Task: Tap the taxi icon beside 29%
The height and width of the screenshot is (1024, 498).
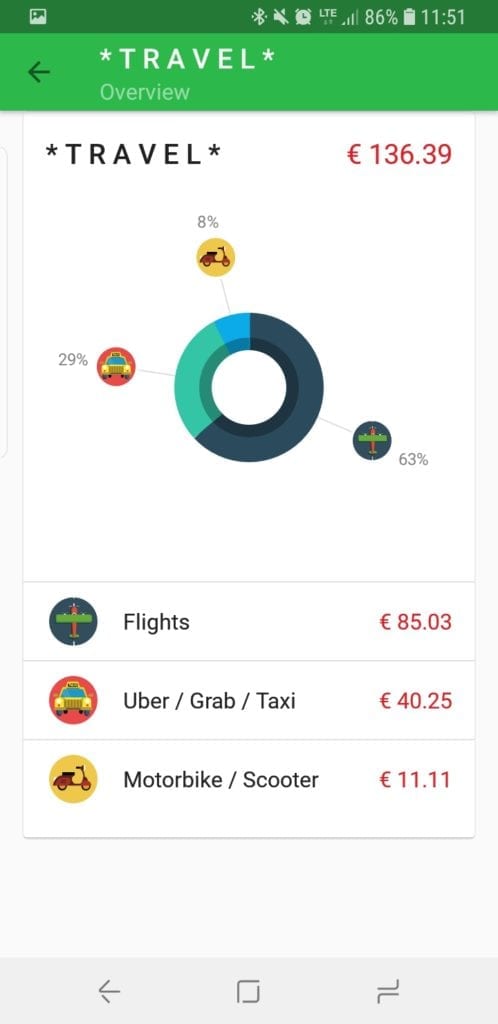Action: (116, 366)
